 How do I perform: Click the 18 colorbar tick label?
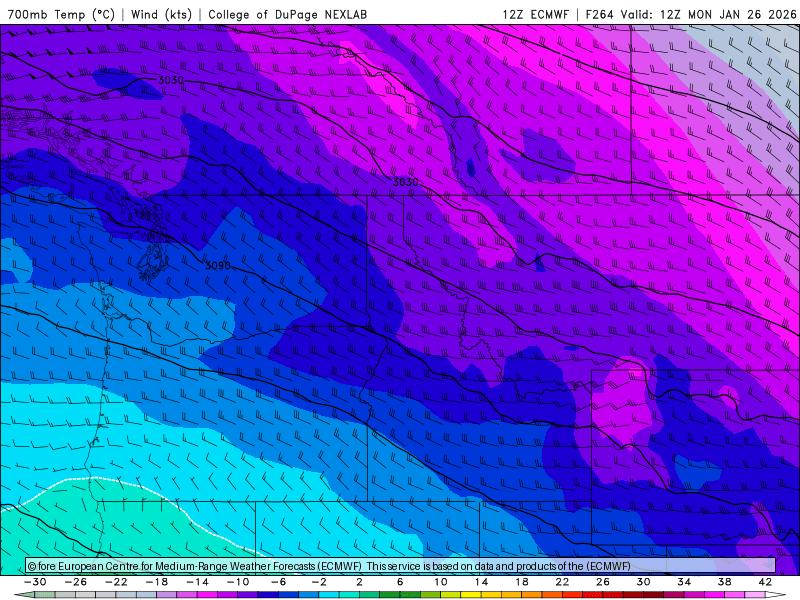pos(521,582)
